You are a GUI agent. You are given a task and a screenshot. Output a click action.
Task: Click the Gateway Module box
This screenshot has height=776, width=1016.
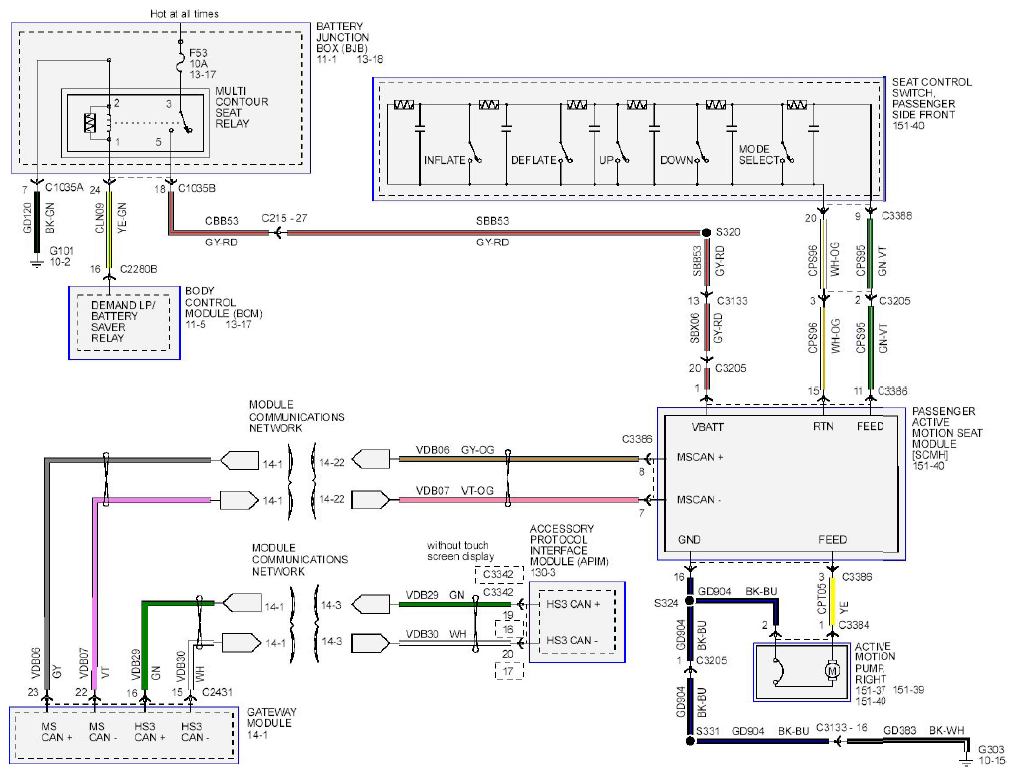[124, 735]
